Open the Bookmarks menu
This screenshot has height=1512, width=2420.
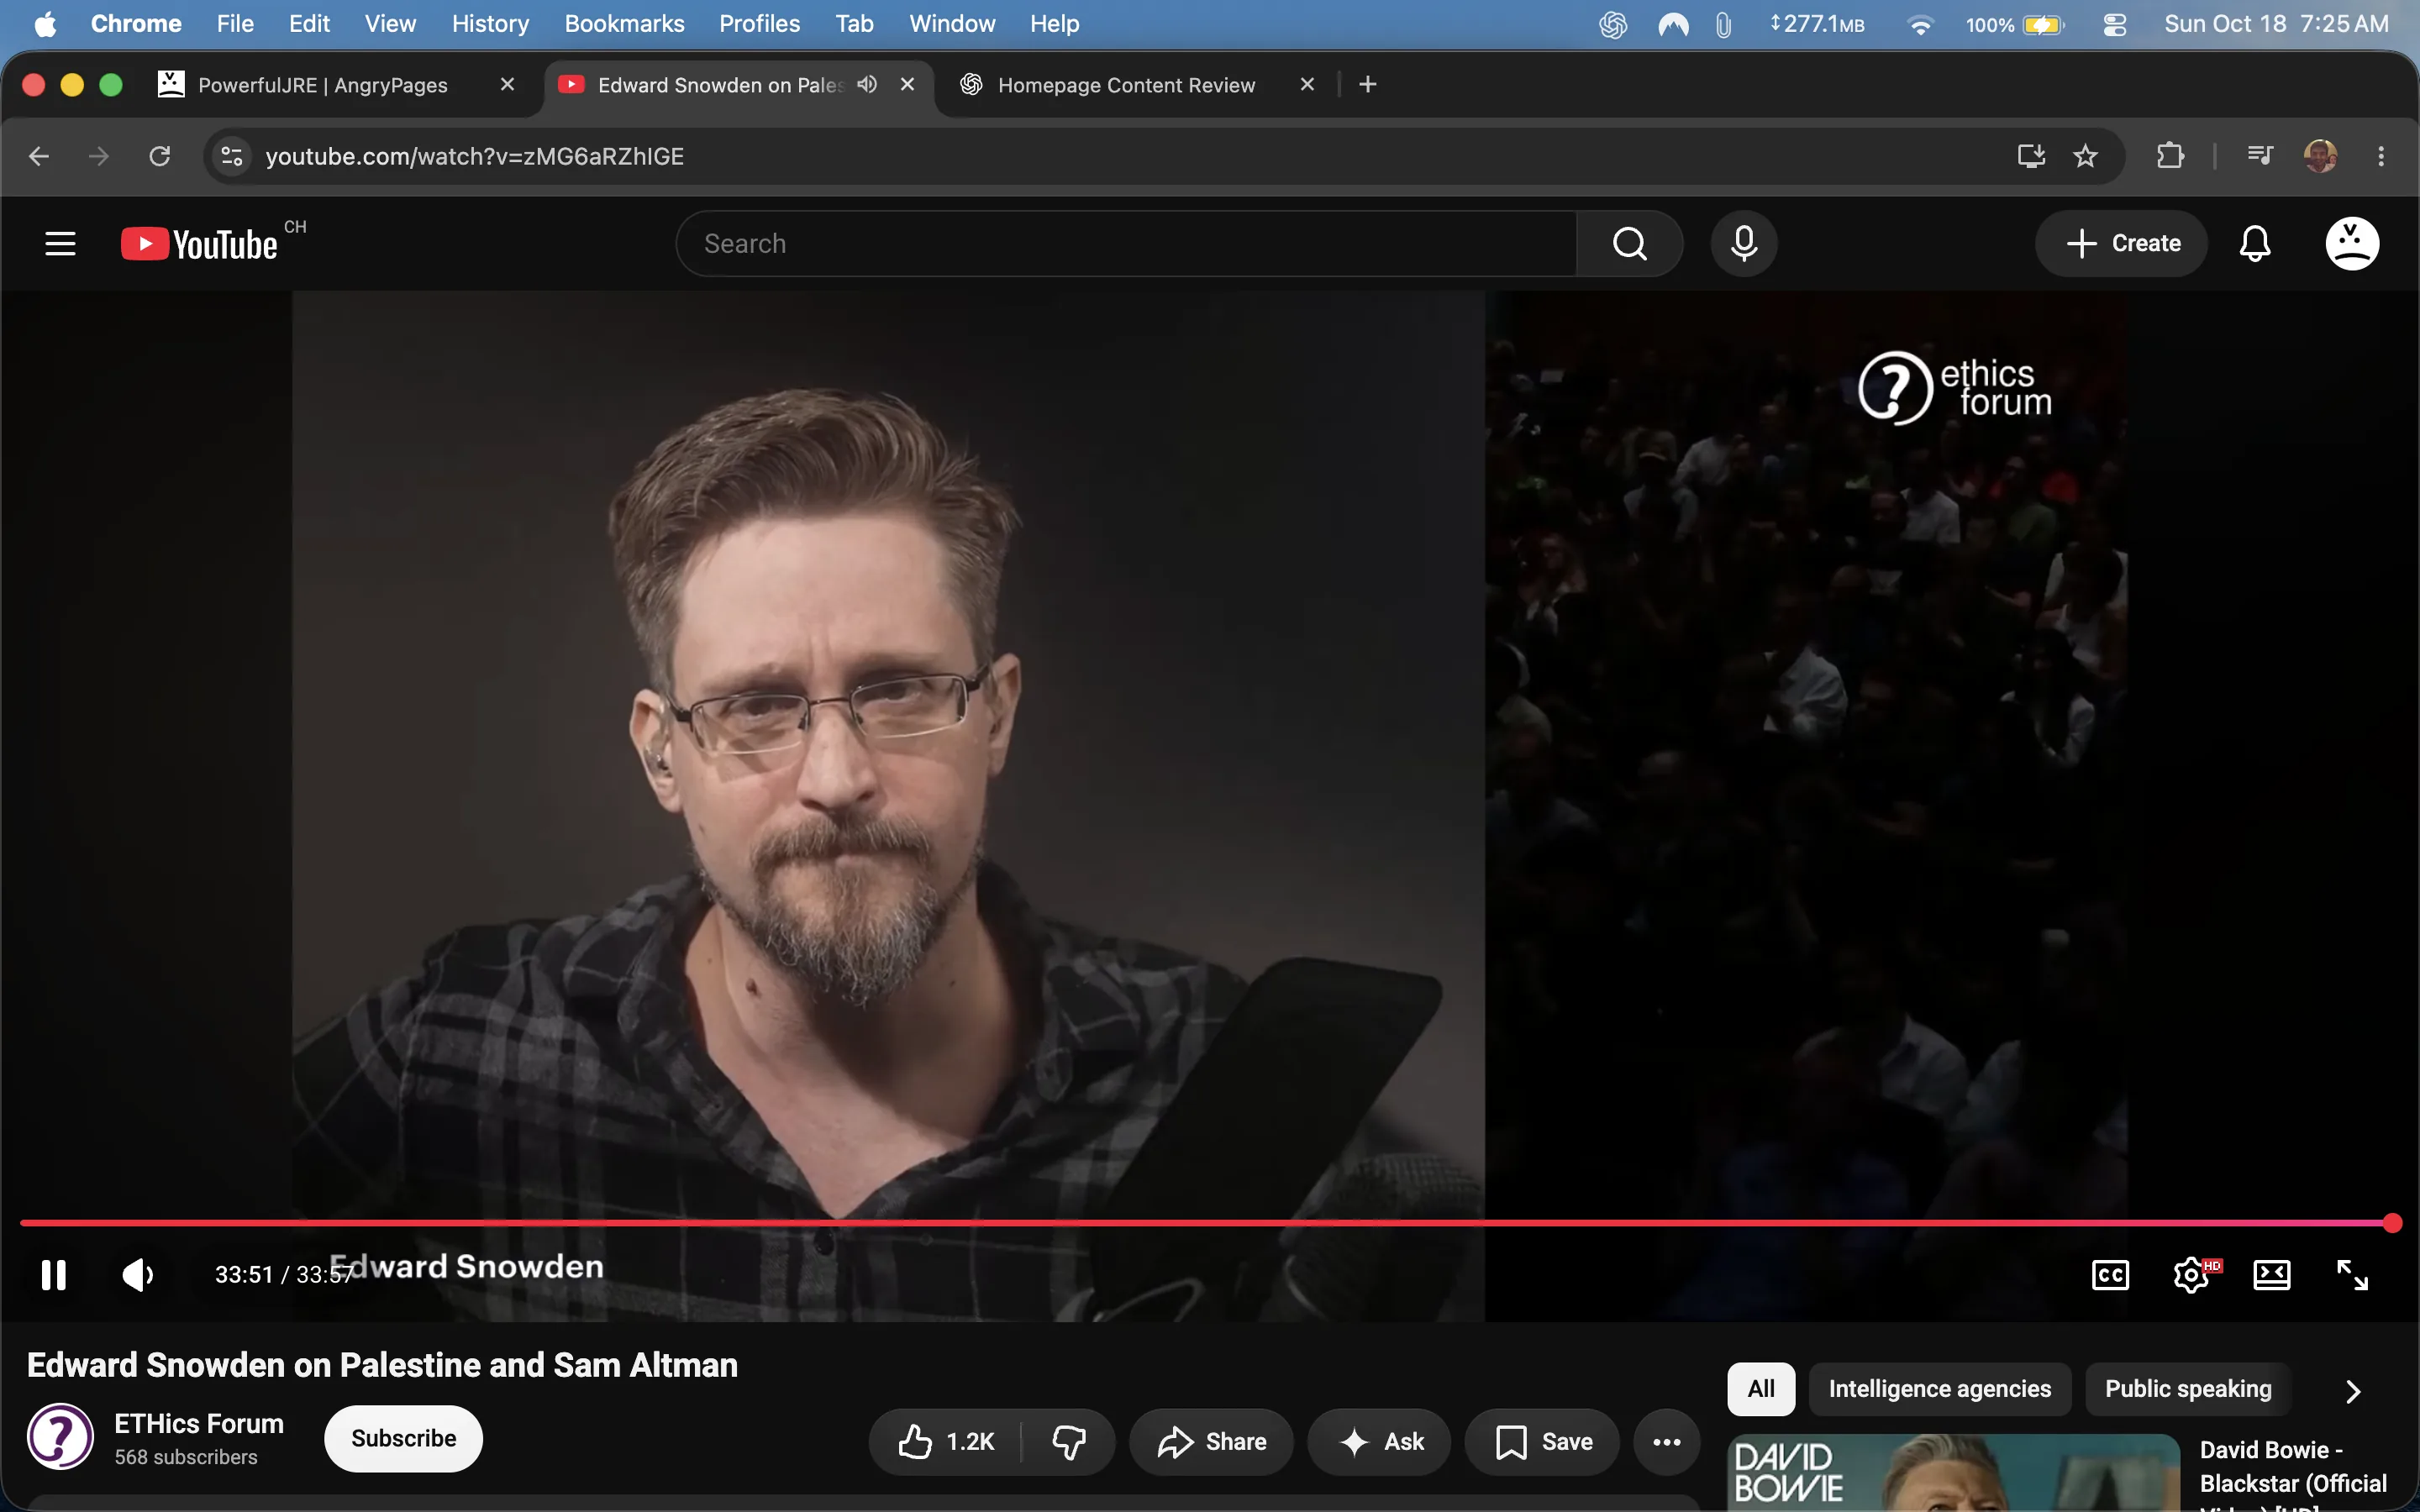(x=624, y=24)
